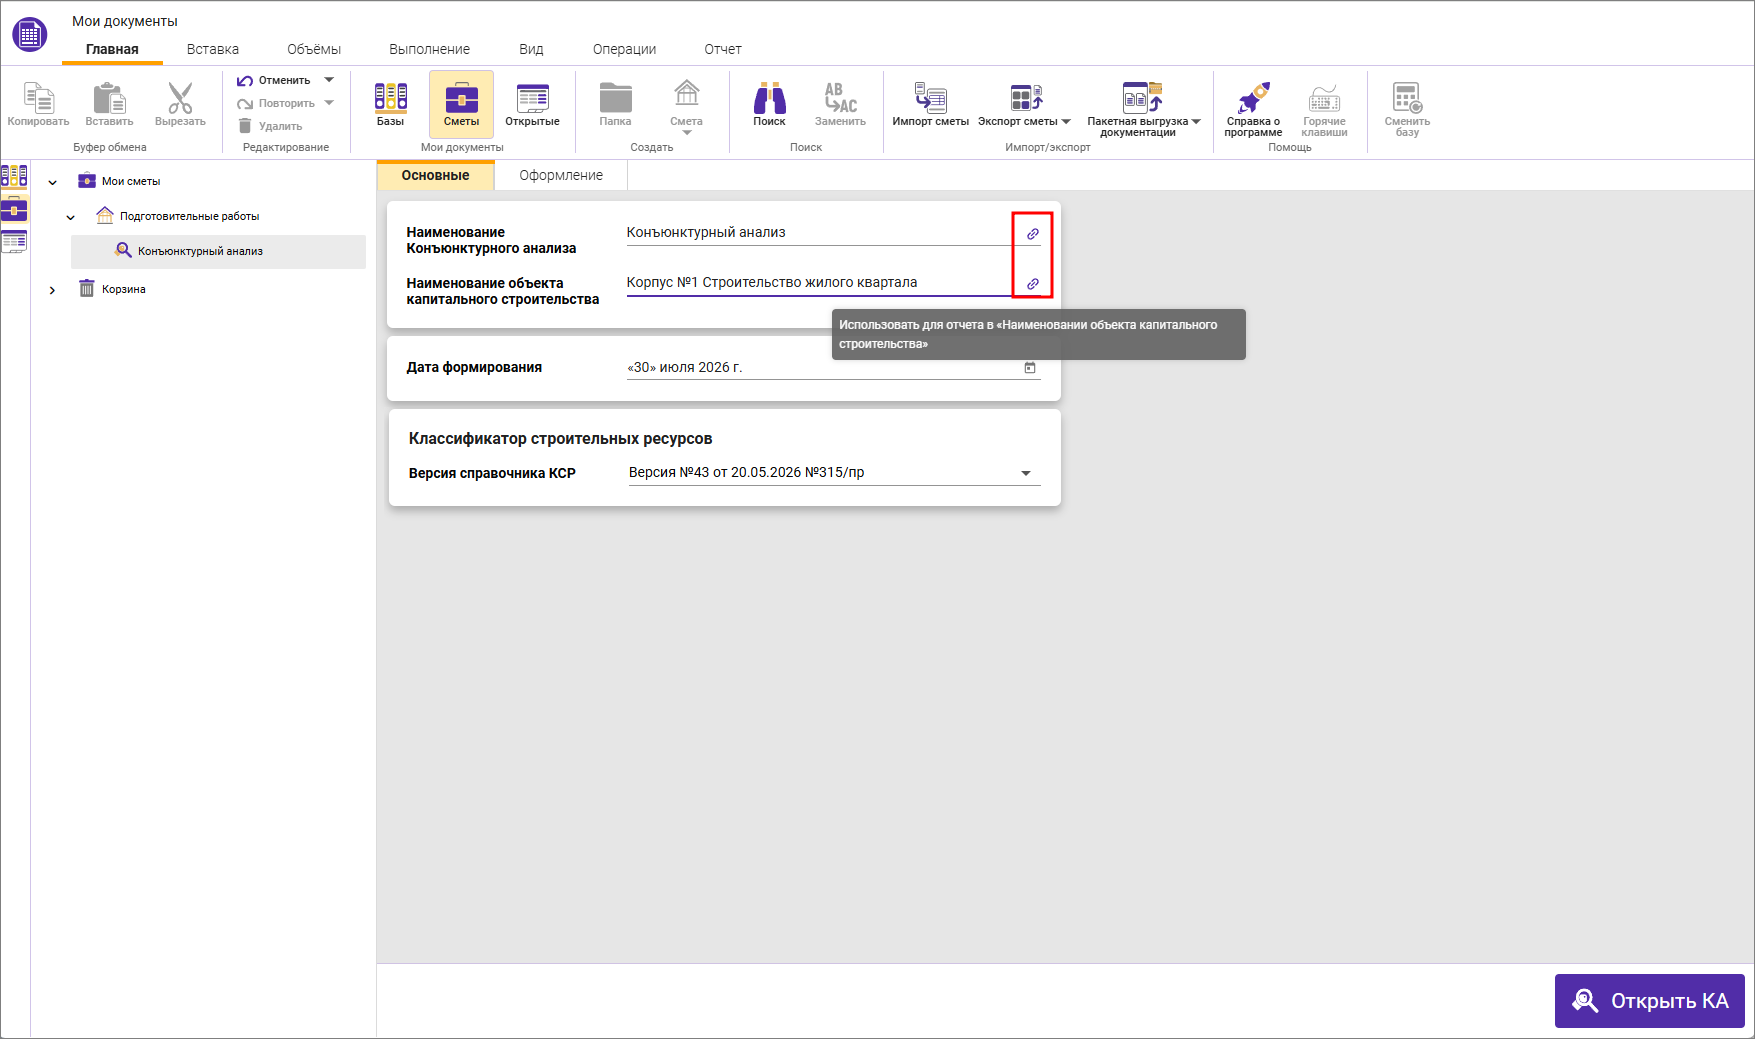This screenshot has width=1755, height=1039.
Task: Collapse the Подготовительные работы folder
Action: [x=71, y=217]
